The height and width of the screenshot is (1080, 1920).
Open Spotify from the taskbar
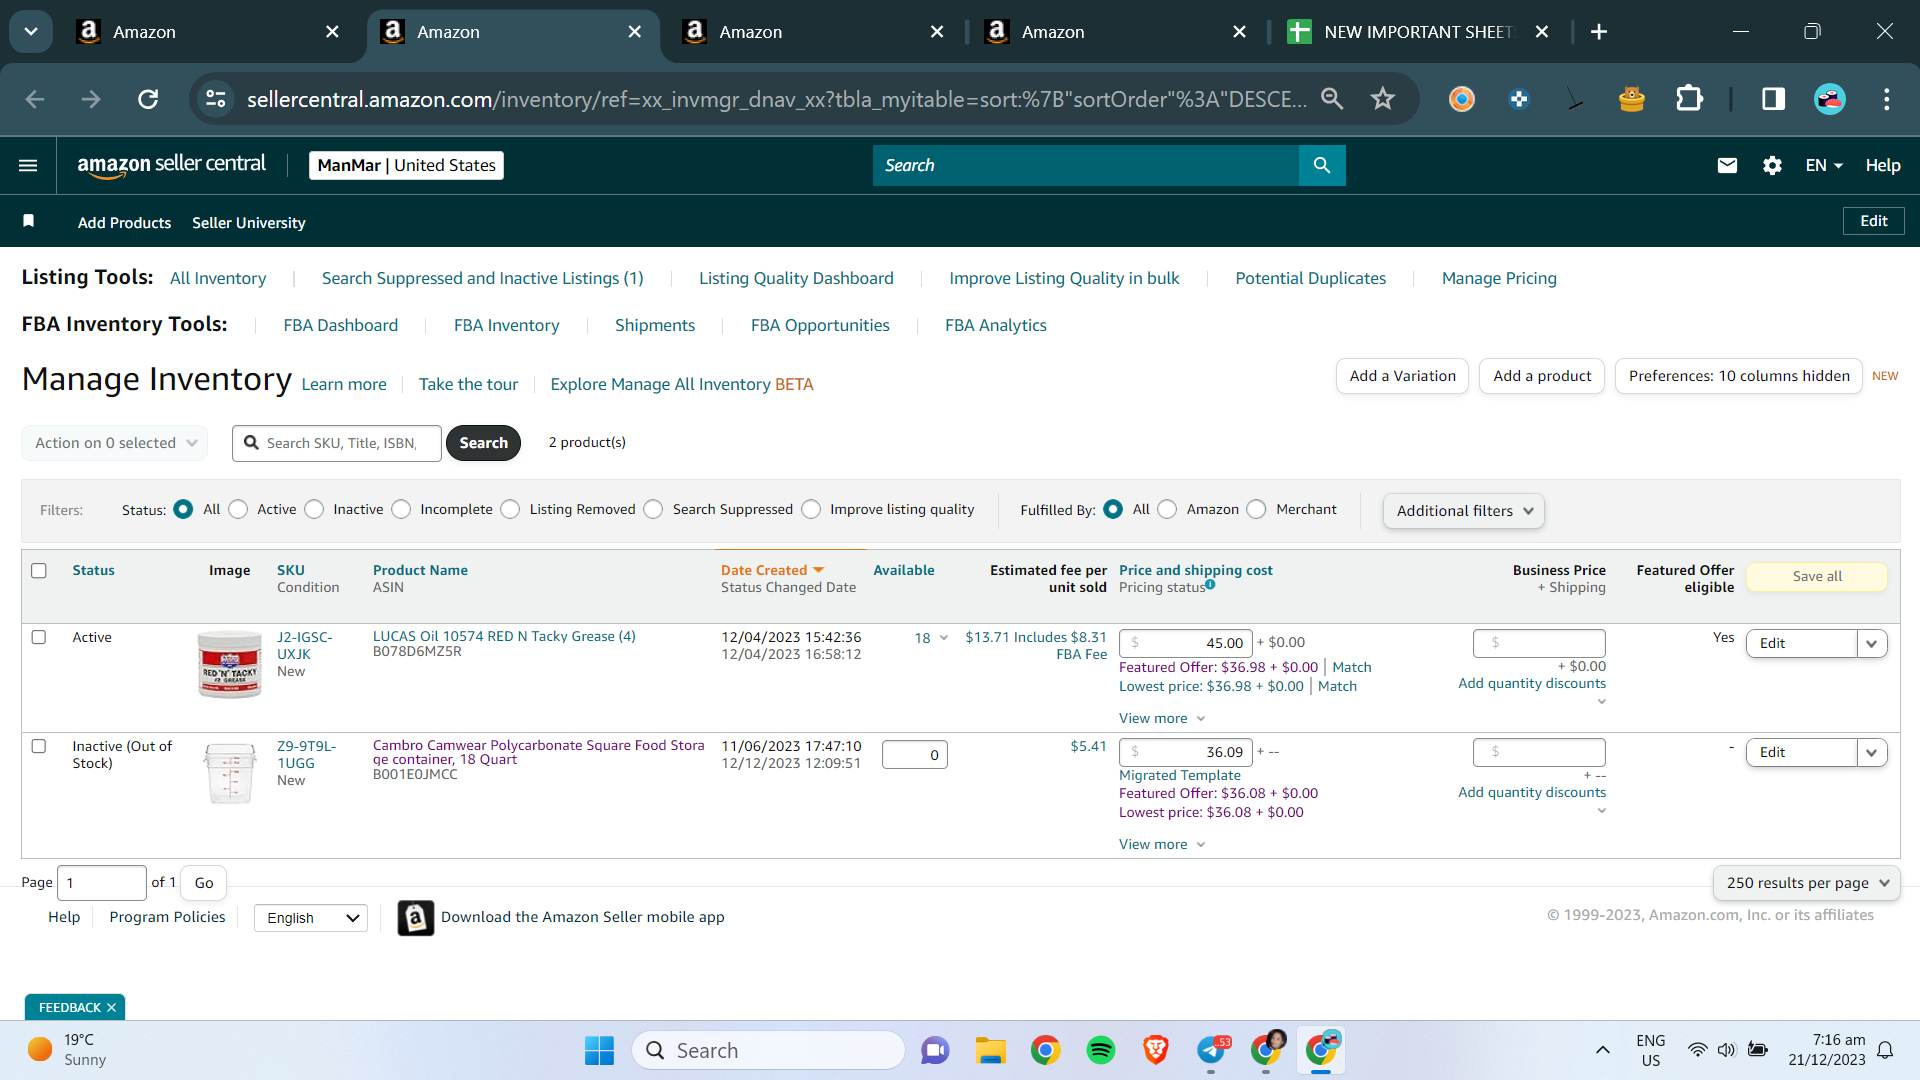pyautogui.click(x=1101, y=1050)
